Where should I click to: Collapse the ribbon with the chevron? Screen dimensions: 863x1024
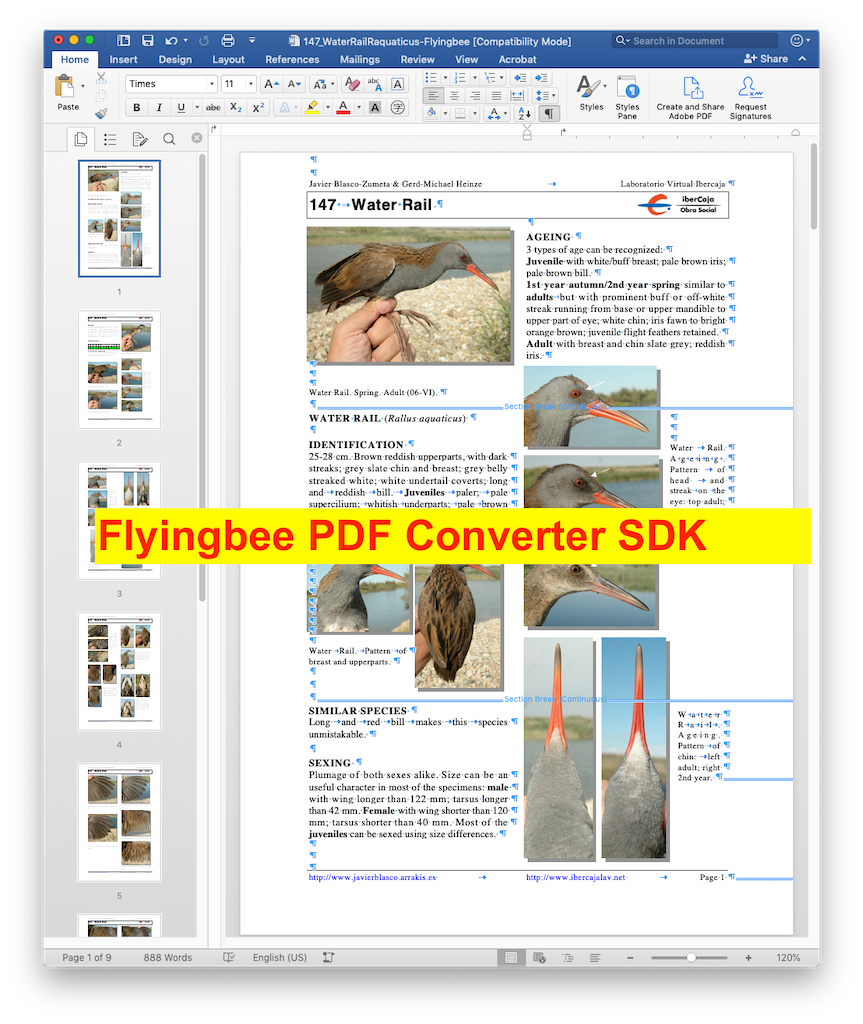pyautogui.click(x=802, y=59)
